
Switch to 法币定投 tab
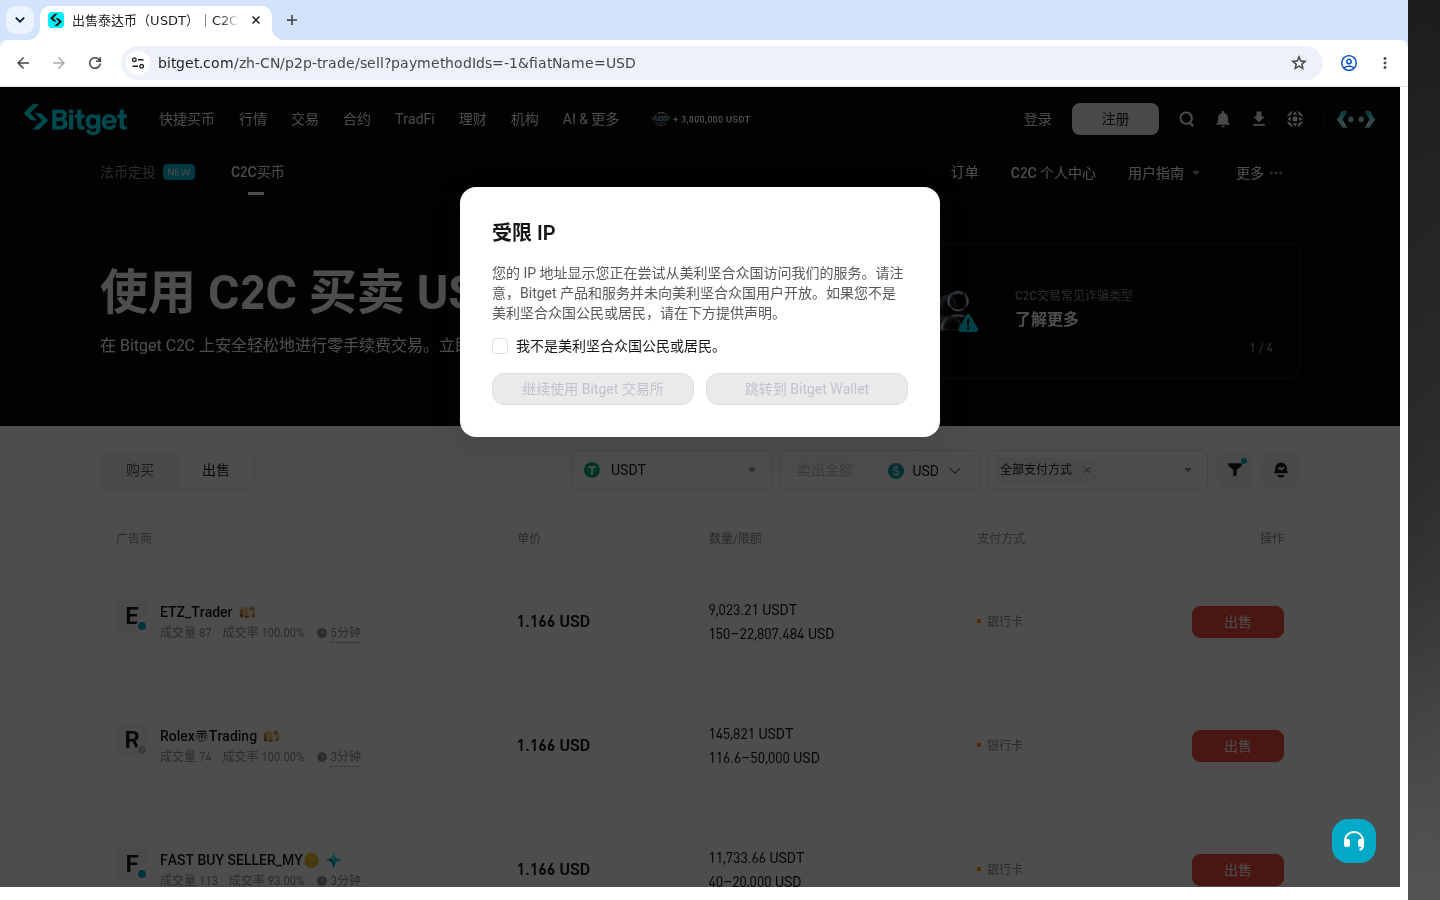pos(147,172)
